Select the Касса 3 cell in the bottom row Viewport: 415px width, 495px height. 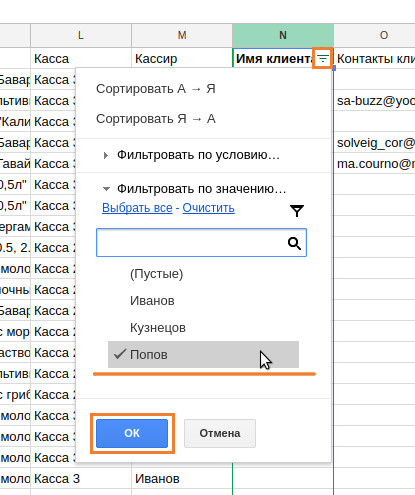click(x=81, y=479)
